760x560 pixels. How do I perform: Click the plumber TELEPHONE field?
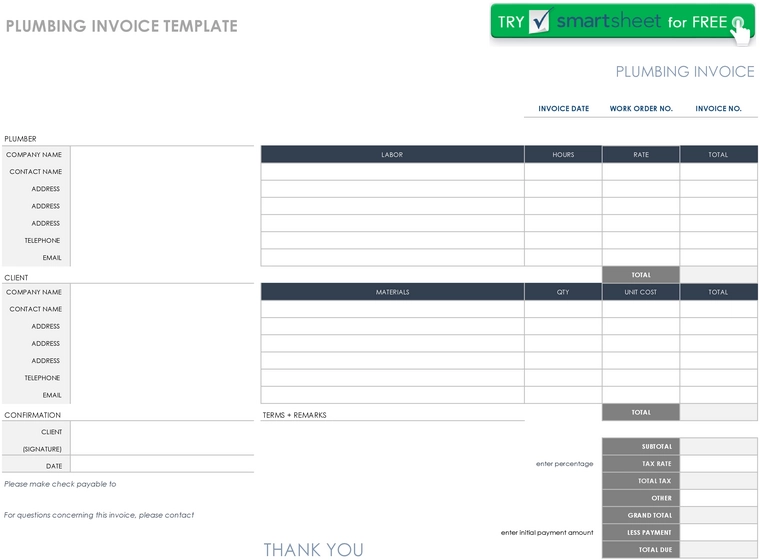coord(162,240)
